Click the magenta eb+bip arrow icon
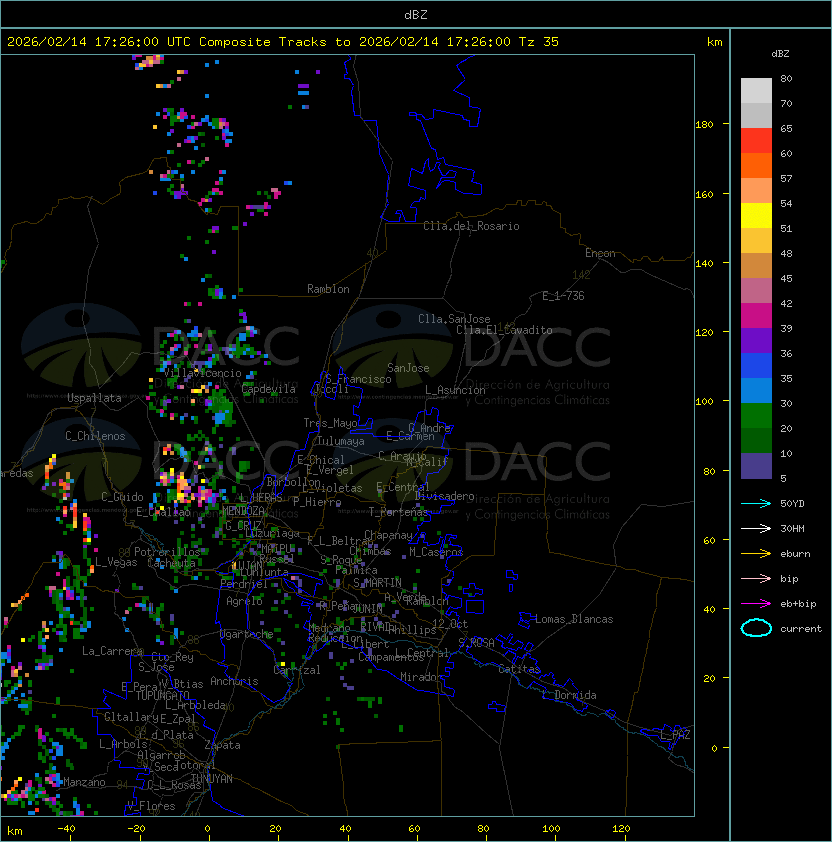This screenshot has height=842, width=832. 756,604
